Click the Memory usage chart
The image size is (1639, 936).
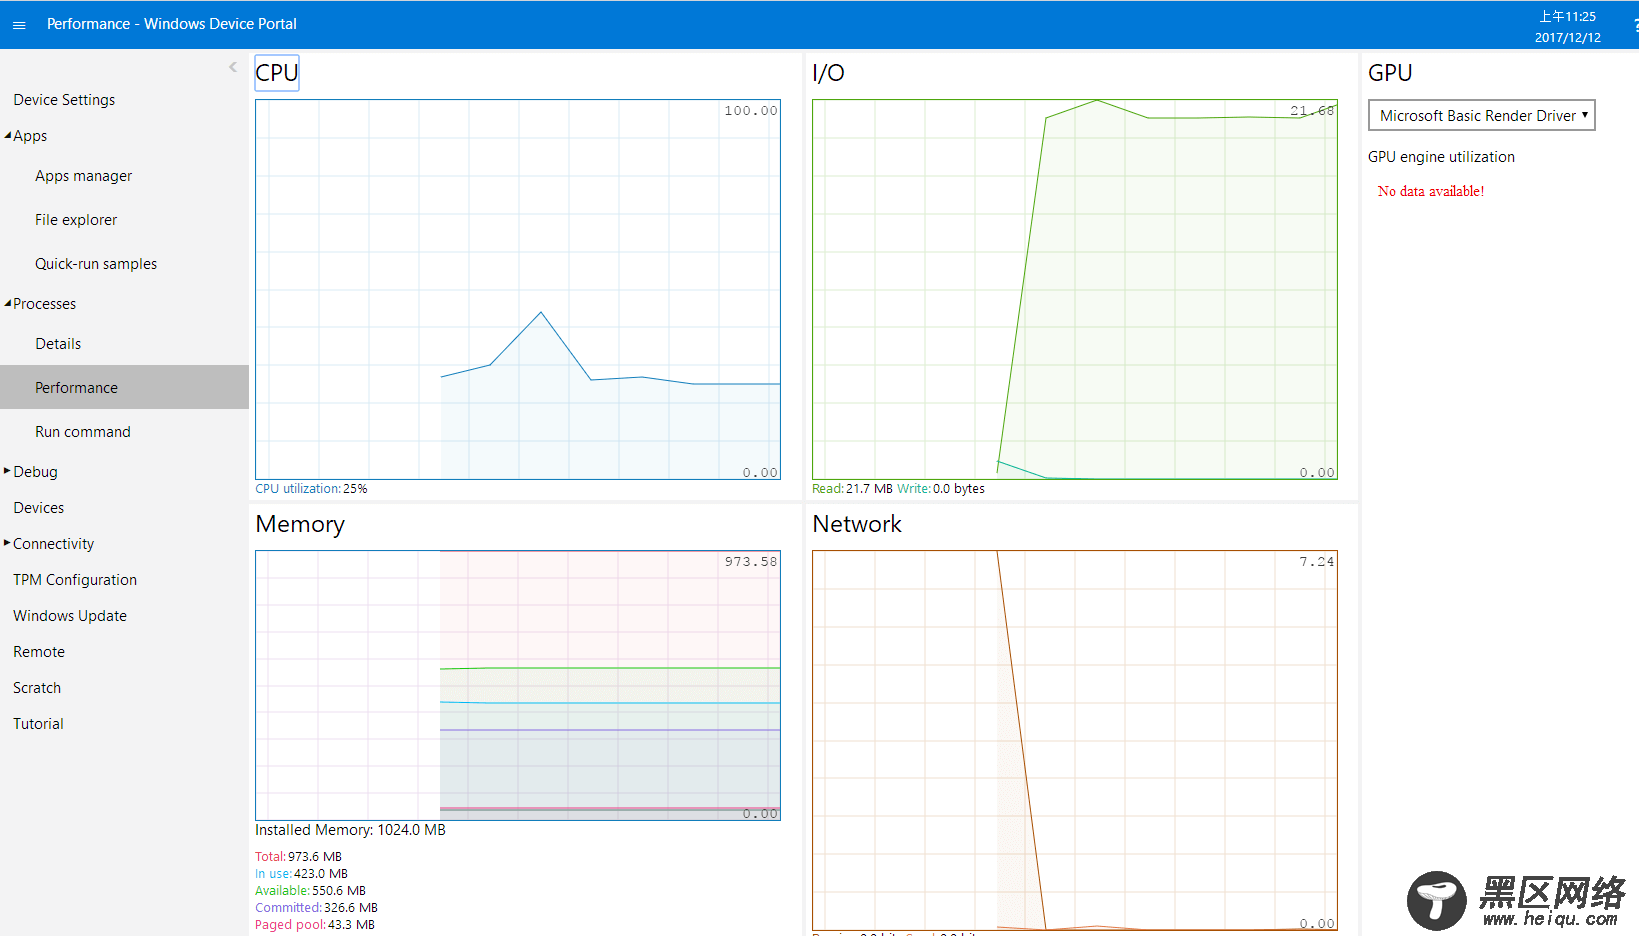pyautogui.click(x=518, y=685)
